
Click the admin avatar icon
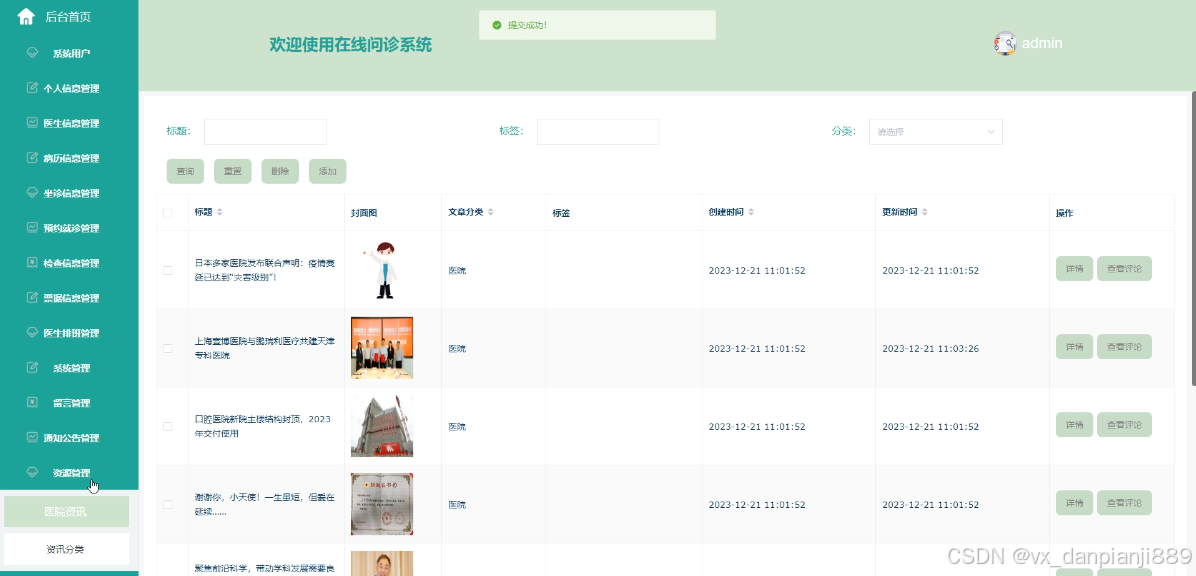click(x=1005, y=43)
